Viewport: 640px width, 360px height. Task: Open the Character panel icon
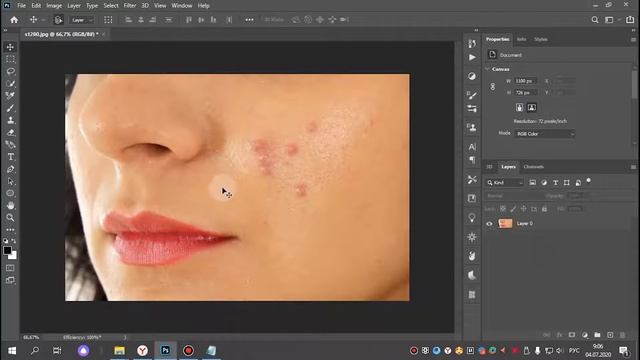472,147
